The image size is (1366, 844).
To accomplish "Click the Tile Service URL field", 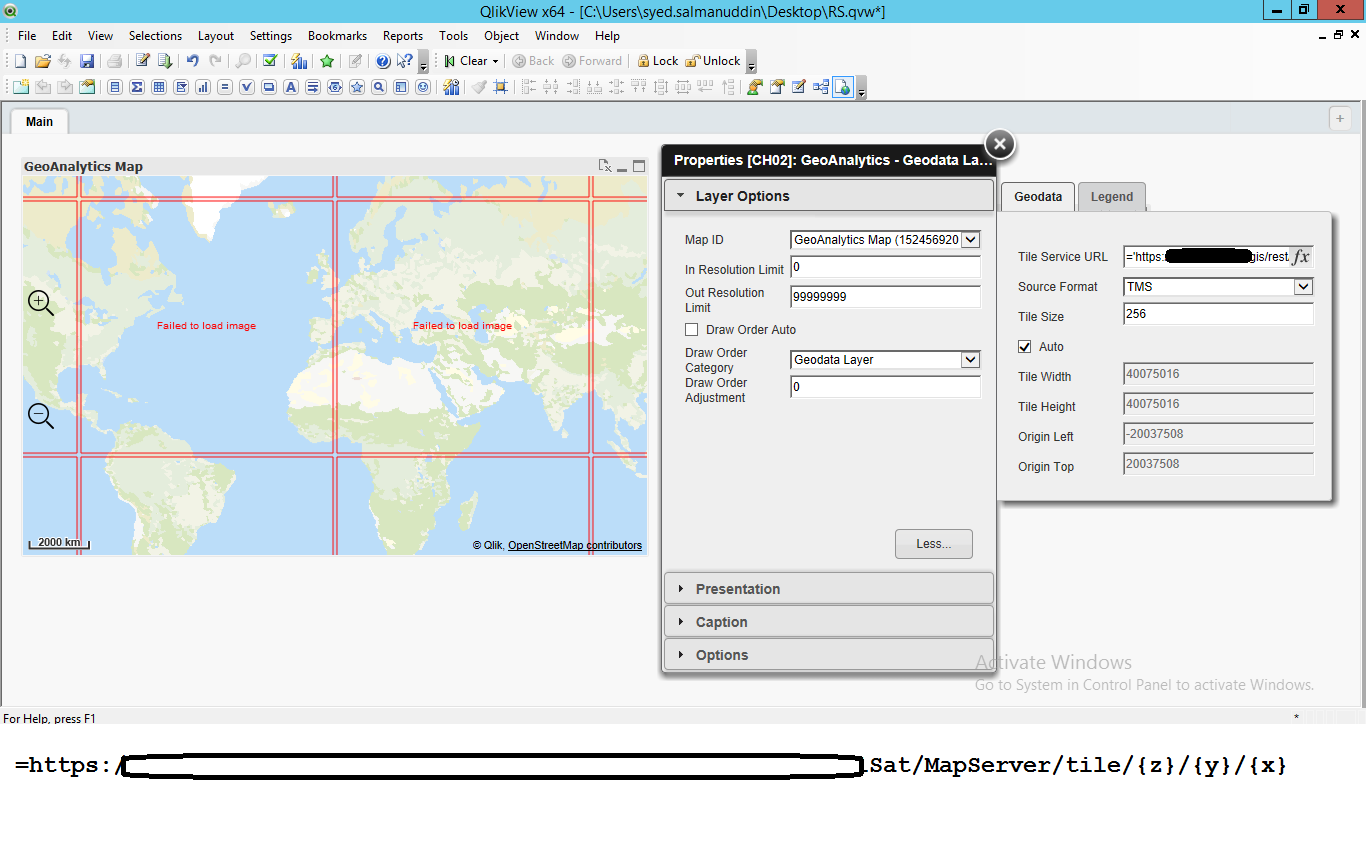I will [x=1207, y=257].
